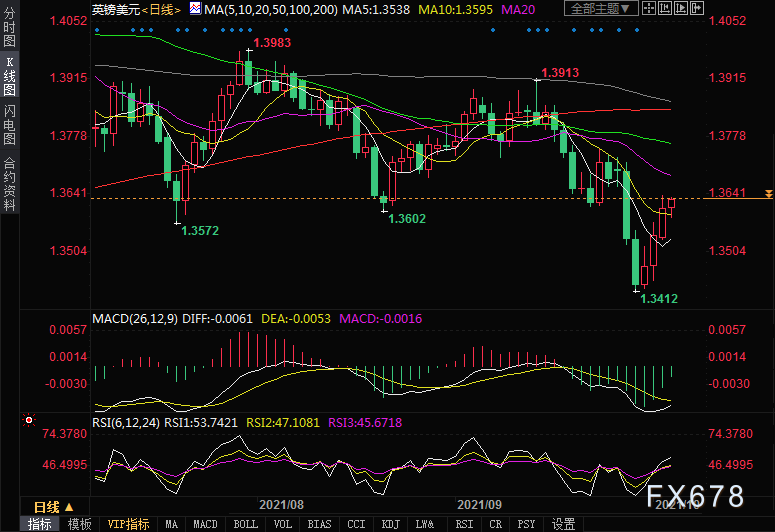
Task: Click the play/replay chart icon in the top toolbar
Action: coord(681,8)
